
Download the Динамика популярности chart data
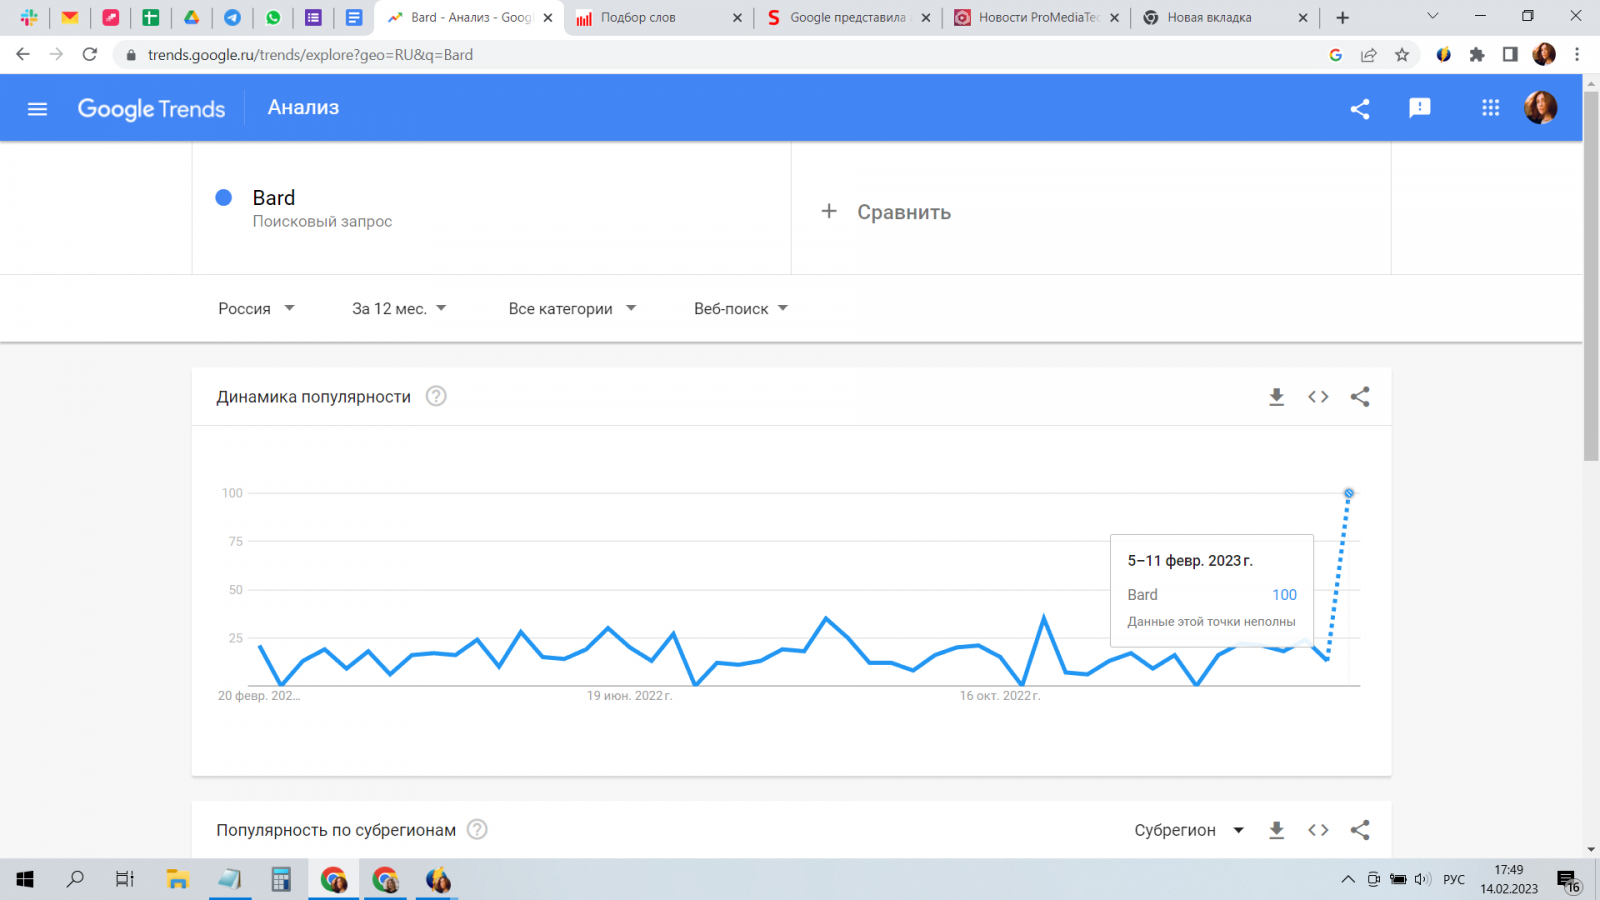pos(1276,397)
